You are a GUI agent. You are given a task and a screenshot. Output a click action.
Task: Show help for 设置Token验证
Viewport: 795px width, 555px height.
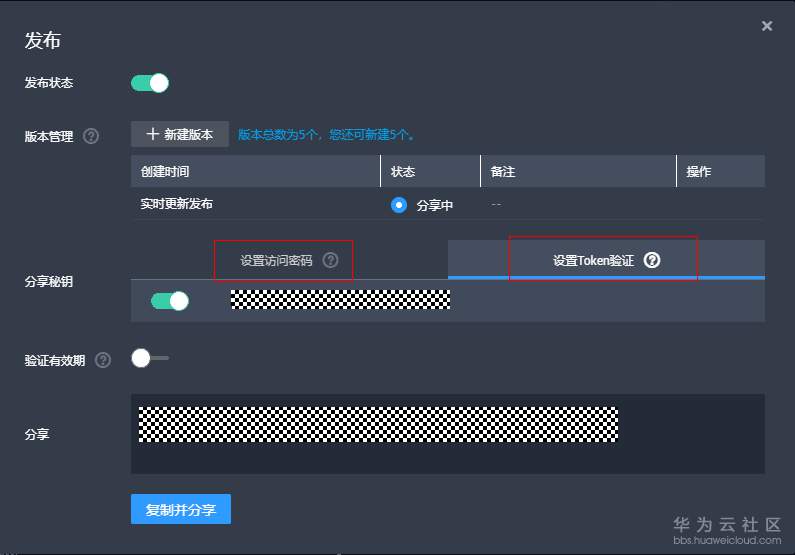(652, 261)
